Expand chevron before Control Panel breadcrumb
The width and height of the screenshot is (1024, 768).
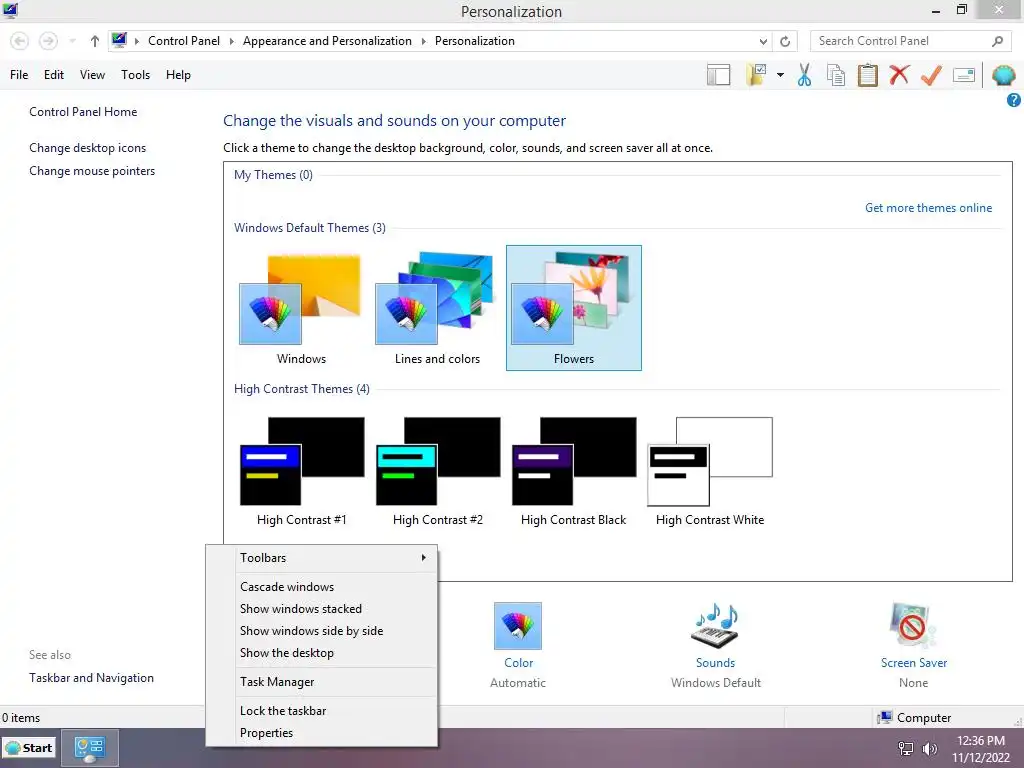[136, 41]
